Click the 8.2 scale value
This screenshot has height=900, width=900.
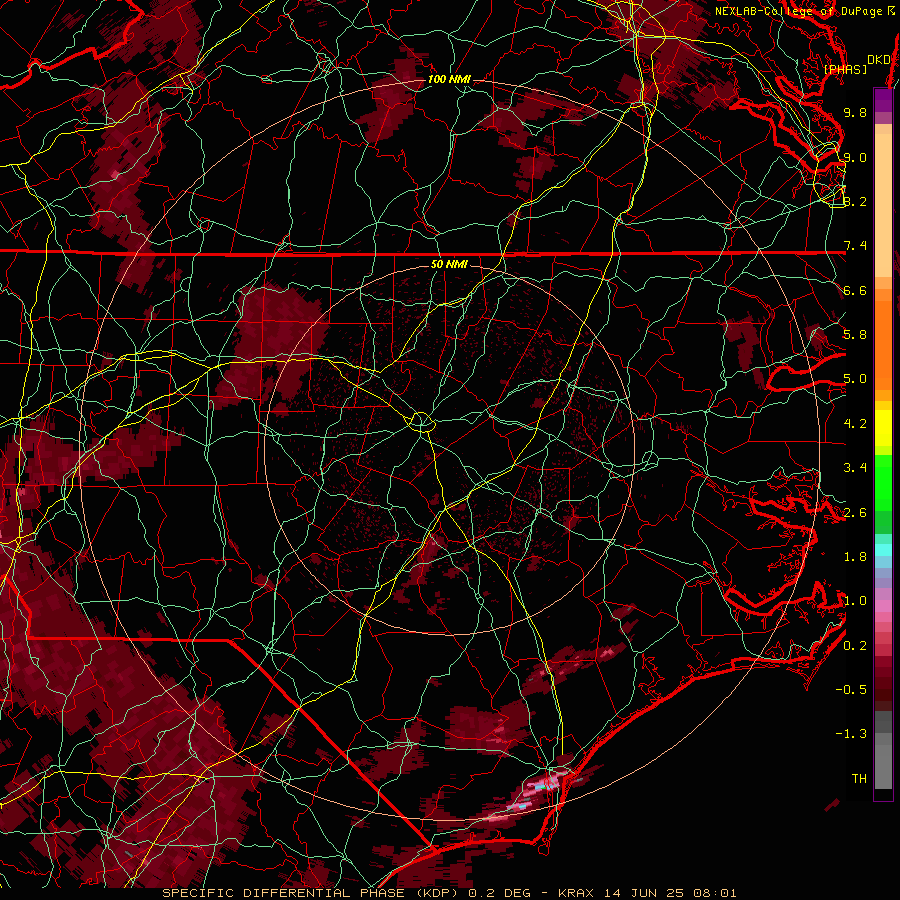pos(855,201)
